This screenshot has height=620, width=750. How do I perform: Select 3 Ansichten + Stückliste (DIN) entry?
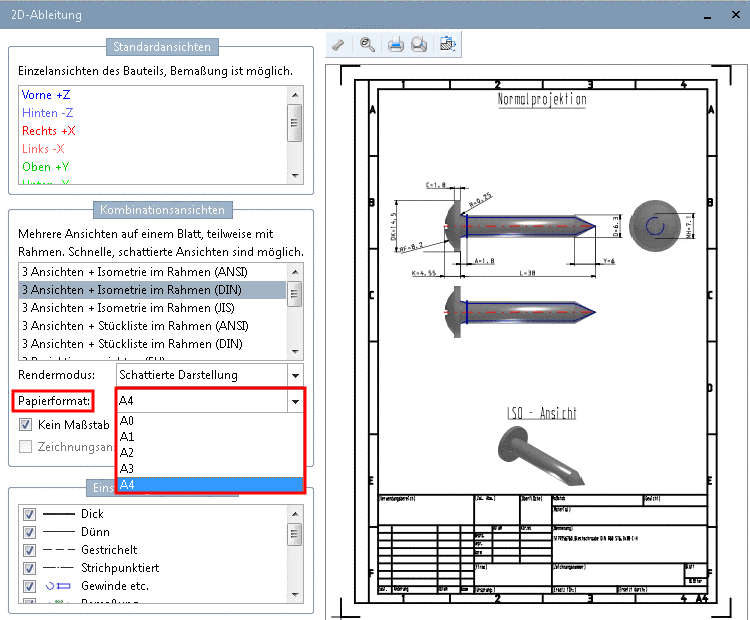[x=132, y=344]
